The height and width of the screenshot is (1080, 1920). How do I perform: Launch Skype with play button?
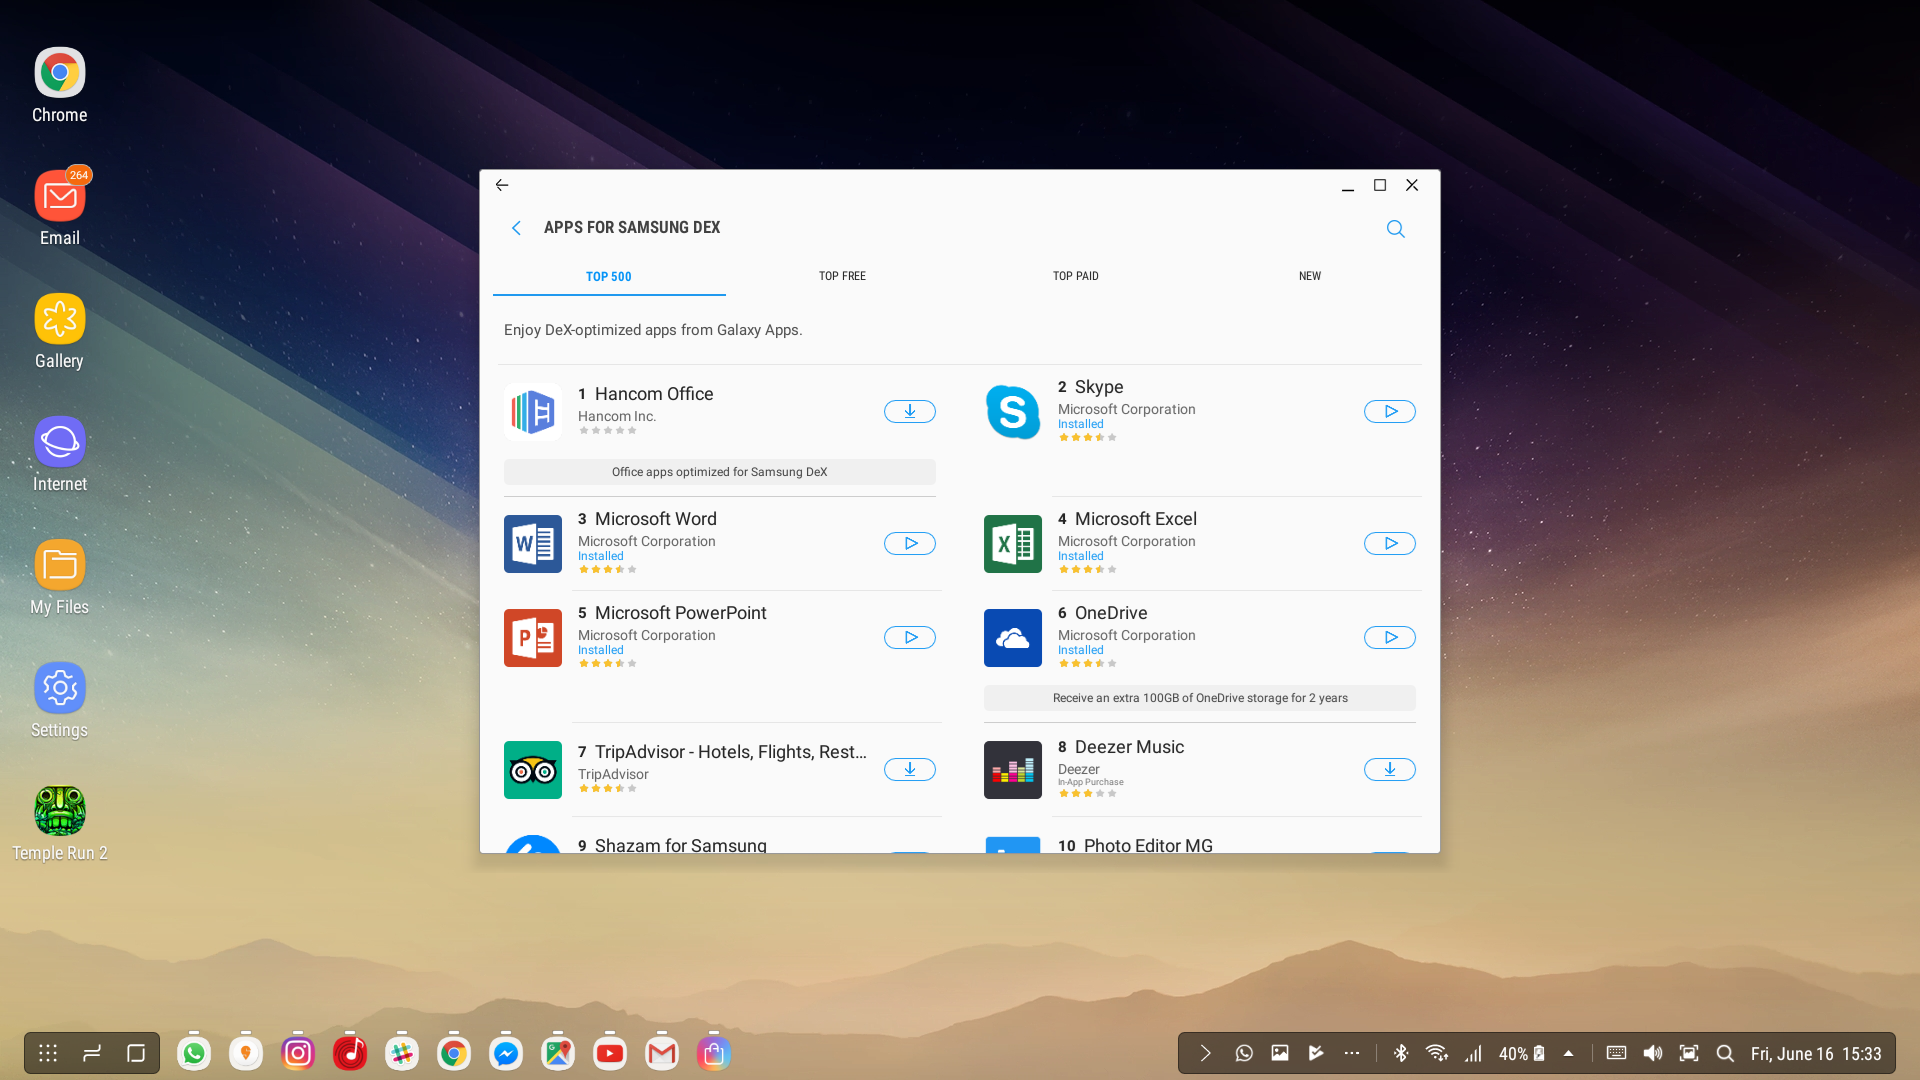[x=1389, y=411]
